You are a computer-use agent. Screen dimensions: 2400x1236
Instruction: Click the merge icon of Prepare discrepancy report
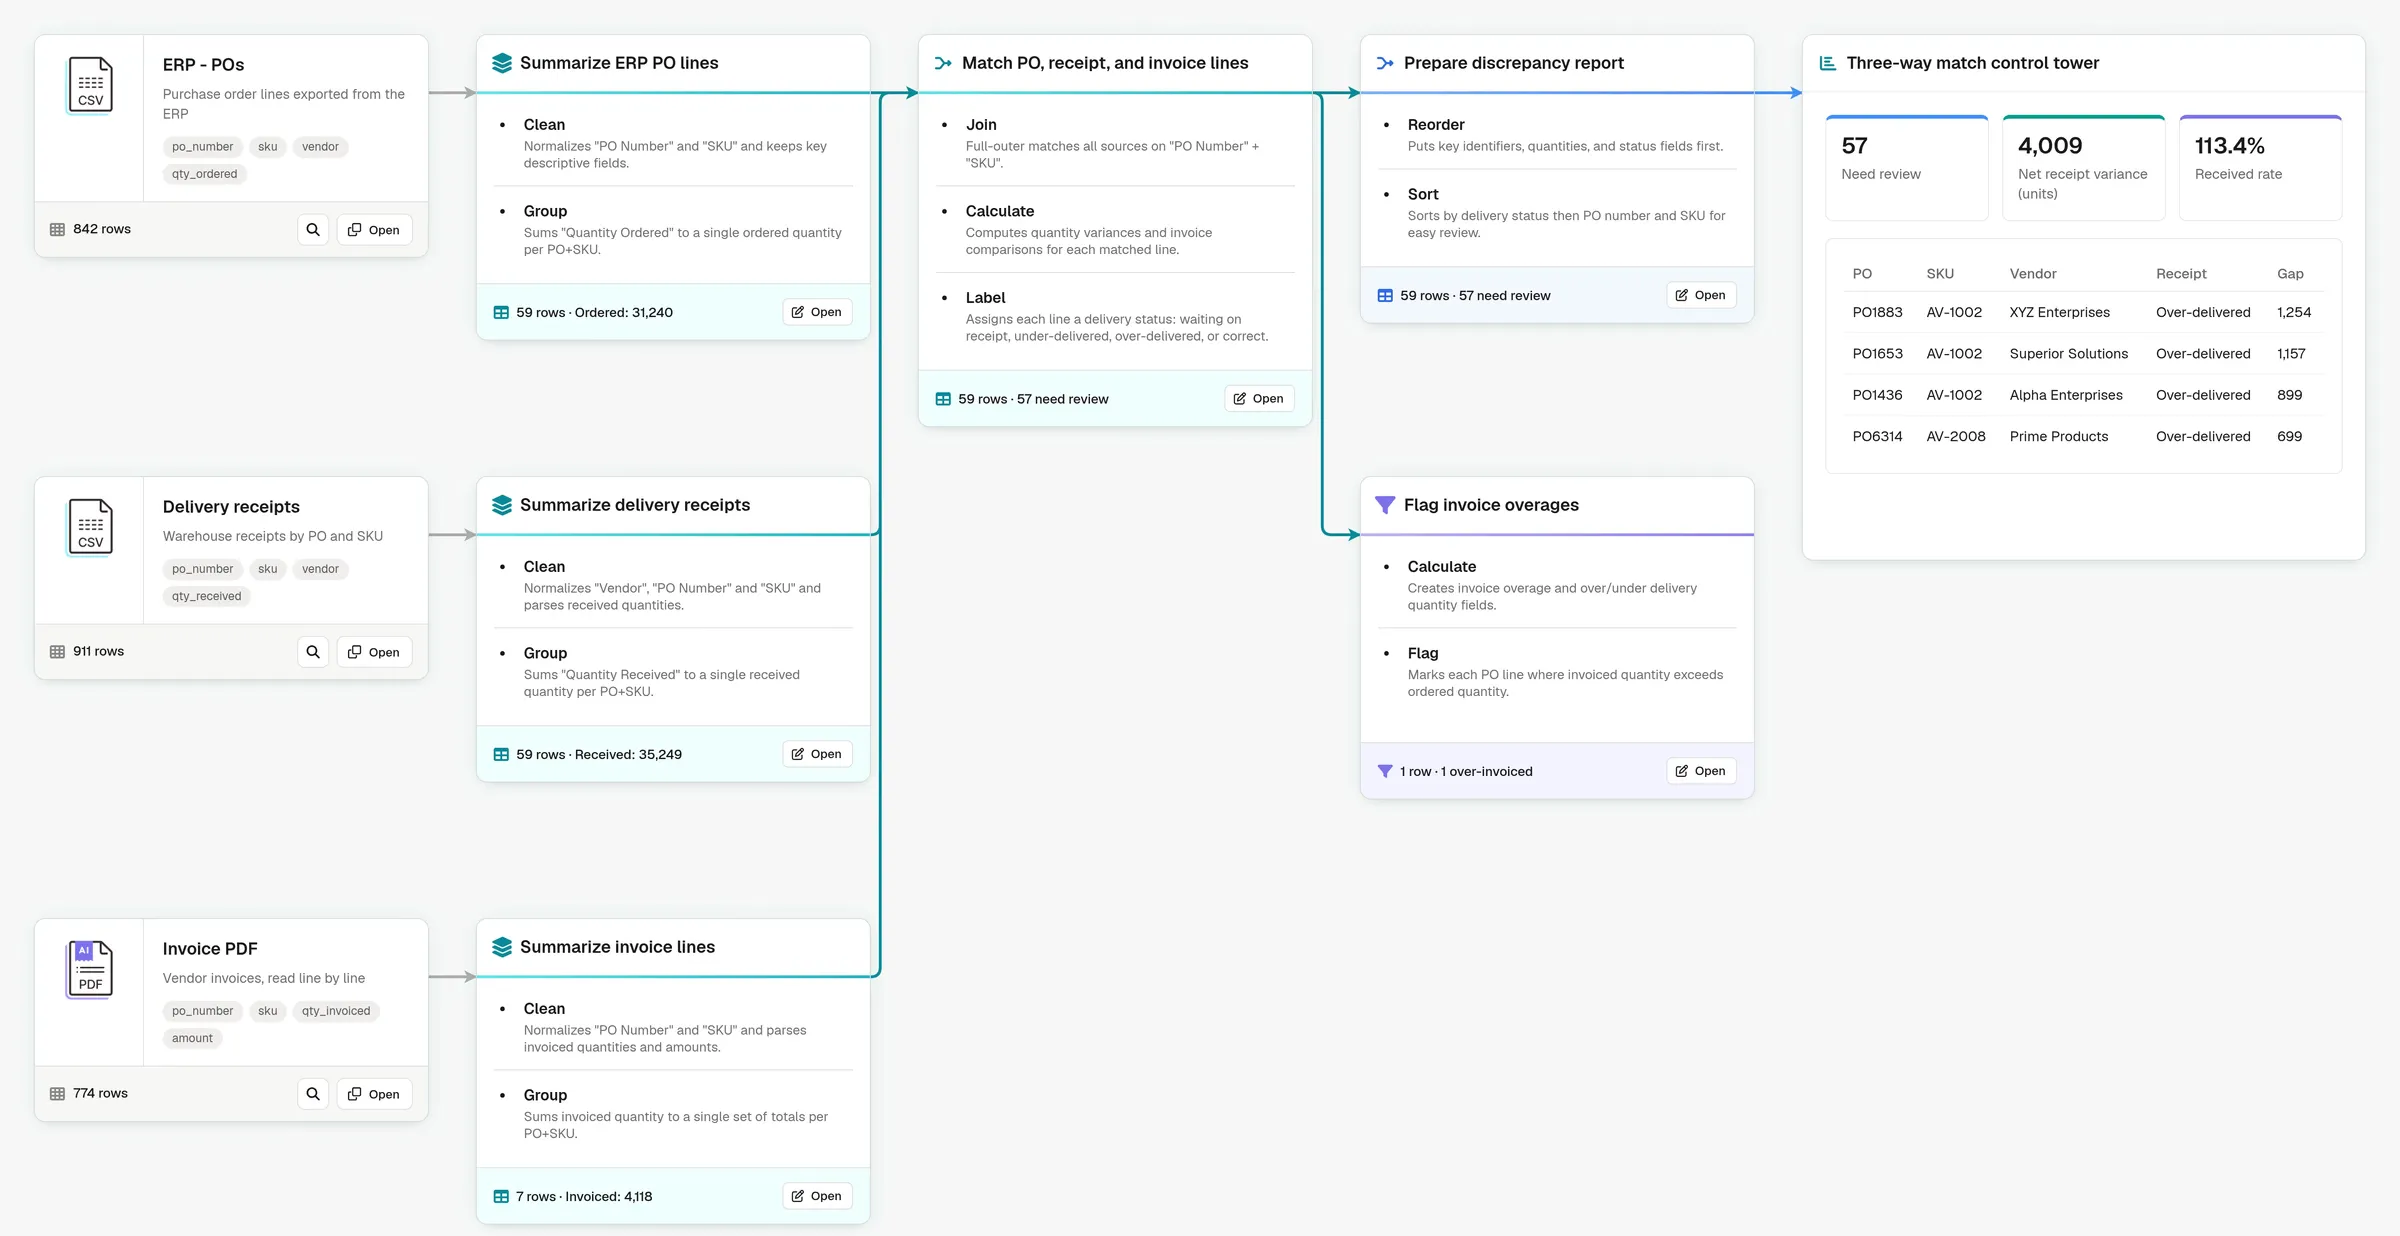[x=1385, y=63]
